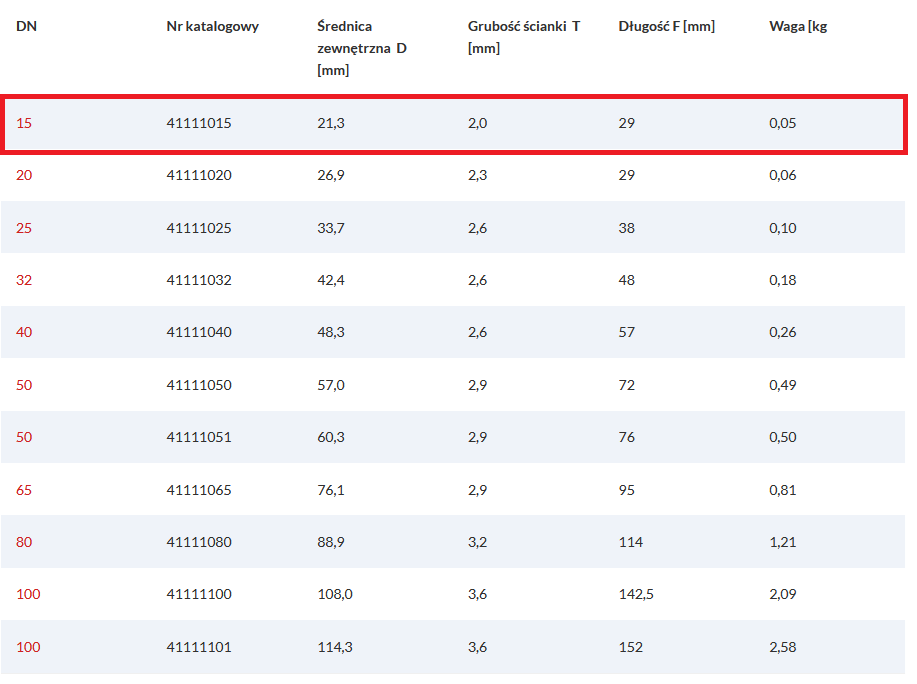Select the DN 32 link
The image size is (917, 684).
[x=24, y=280]
